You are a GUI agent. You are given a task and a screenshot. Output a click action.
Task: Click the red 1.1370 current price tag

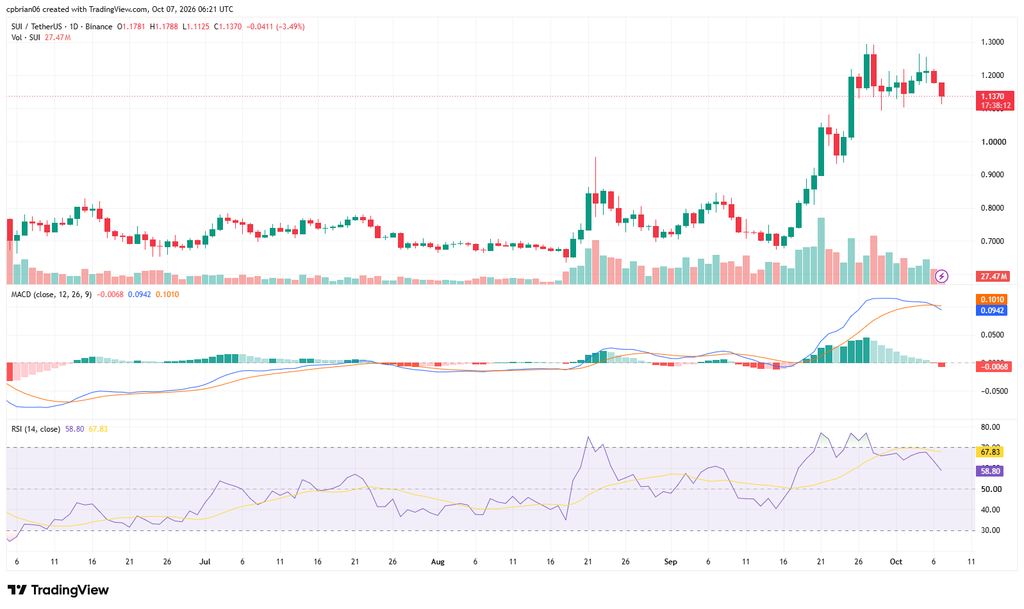(x=993, y=97)
